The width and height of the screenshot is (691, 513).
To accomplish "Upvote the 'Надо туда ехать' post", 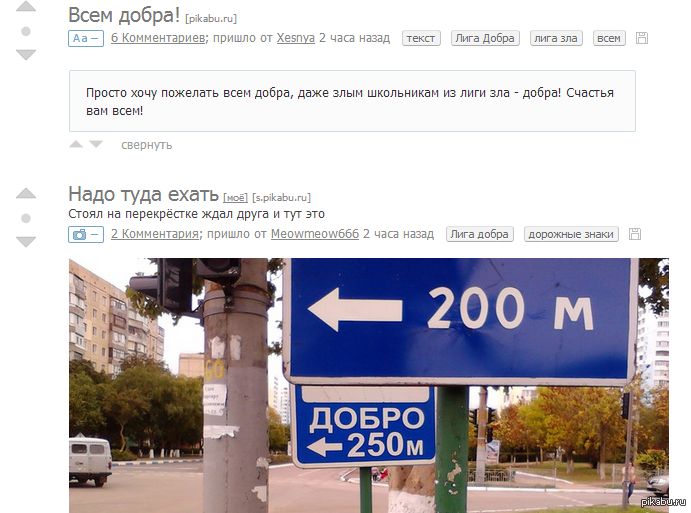I will (x=26, y=193).
